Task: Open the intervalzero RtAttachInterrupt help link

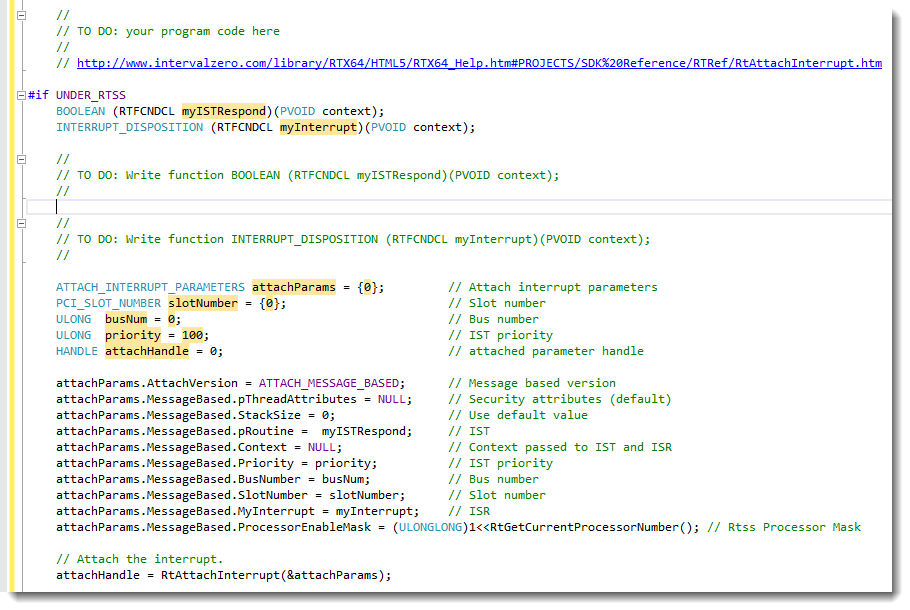Action: click(479, 63)
